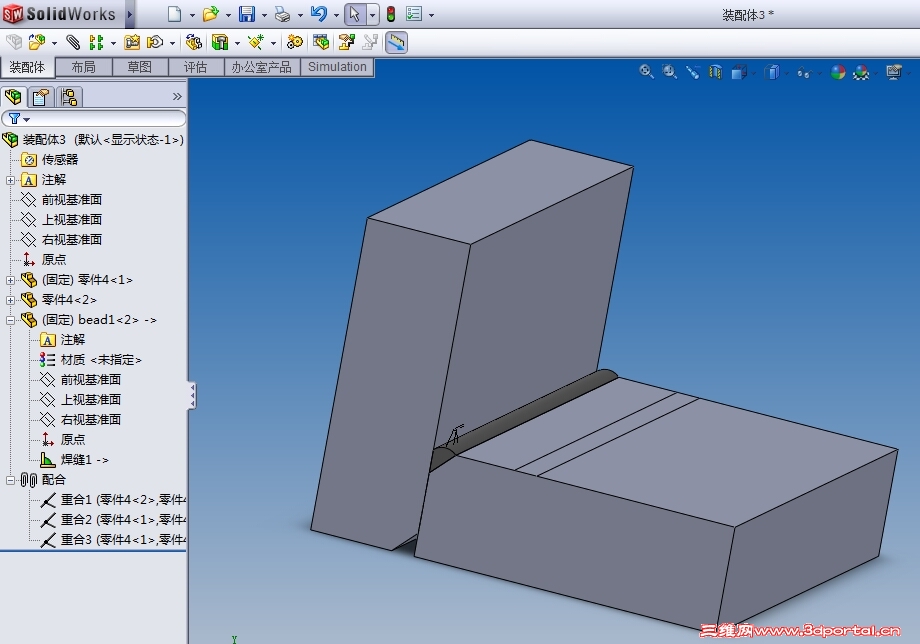Click the Hide/Show Items glasses icon
The width and height of the screenshot is (920, 644).
point(804,72)
